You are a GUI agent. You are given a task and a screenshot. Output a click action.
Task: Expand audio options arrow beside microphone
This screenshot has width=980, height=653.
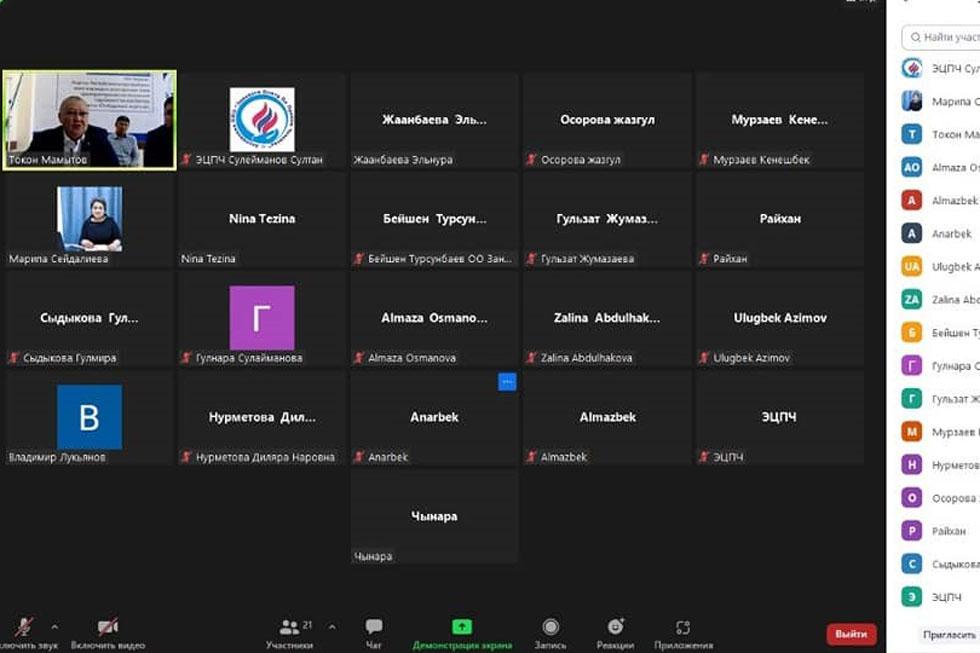coord(54,627)
